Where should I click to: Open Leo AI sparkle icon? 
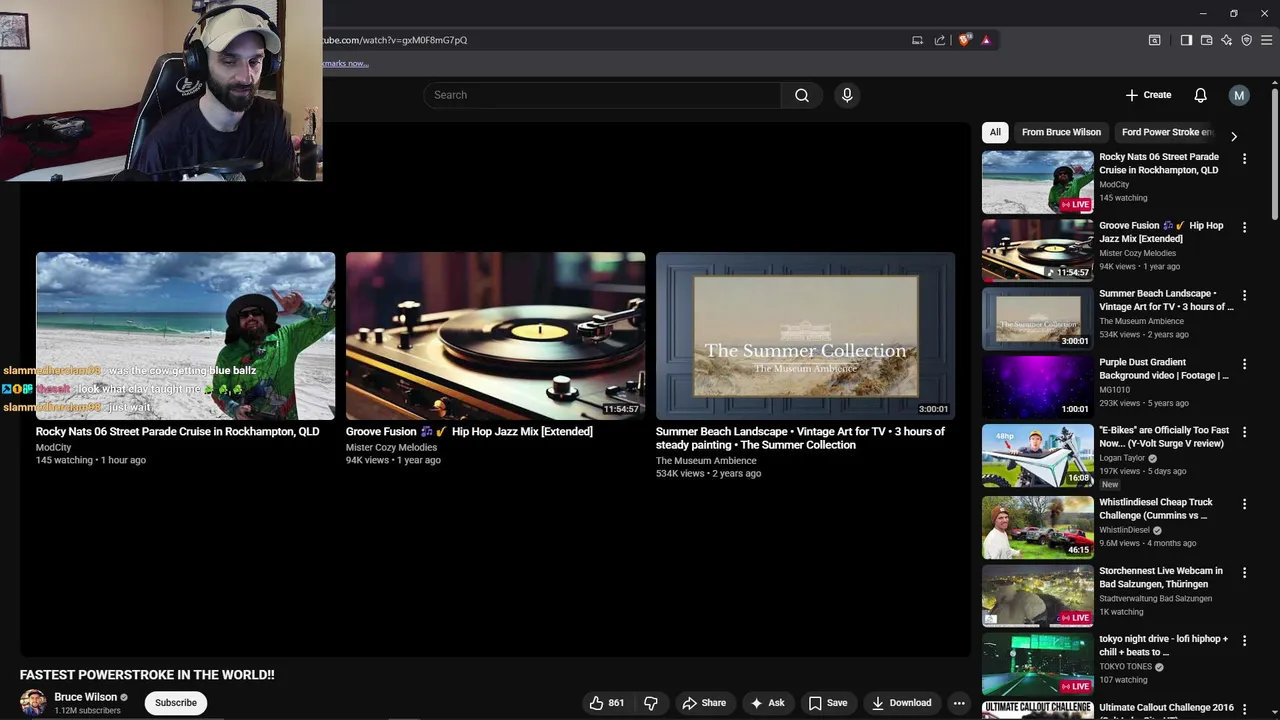[1226, 40]
